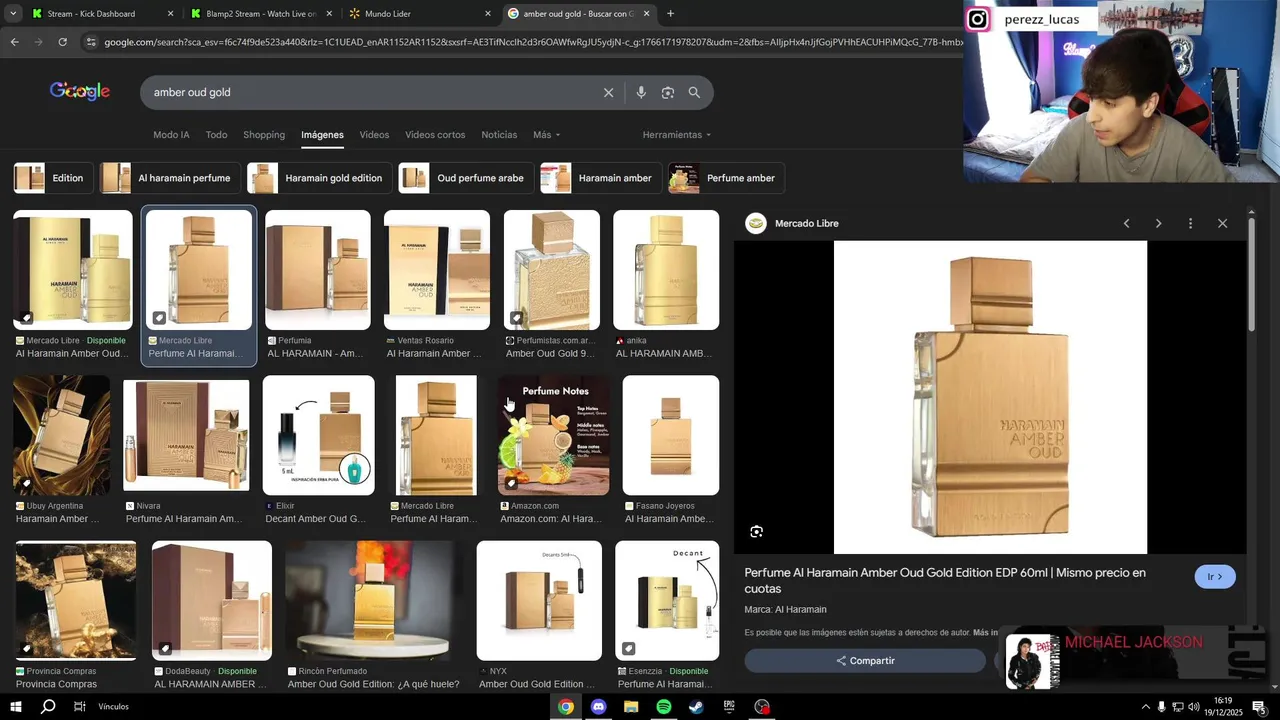Image resolution: width=1280 pixels, height=720 pixels.
Task: Open File Explorer from the taskbar
Action: 631,707
